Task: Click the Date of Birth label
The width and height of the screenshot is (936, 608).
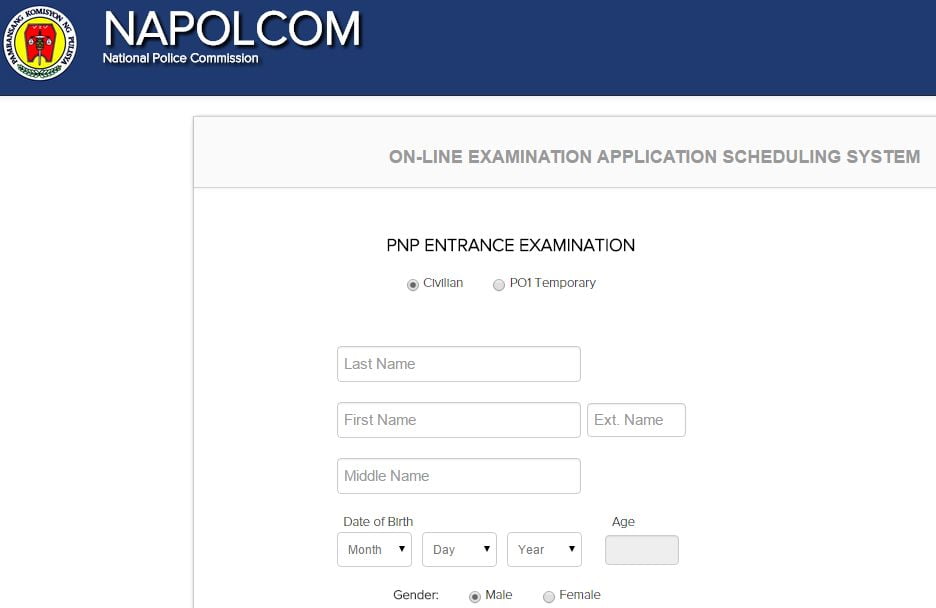Action: pyautogui.click(x=378, y=521)
